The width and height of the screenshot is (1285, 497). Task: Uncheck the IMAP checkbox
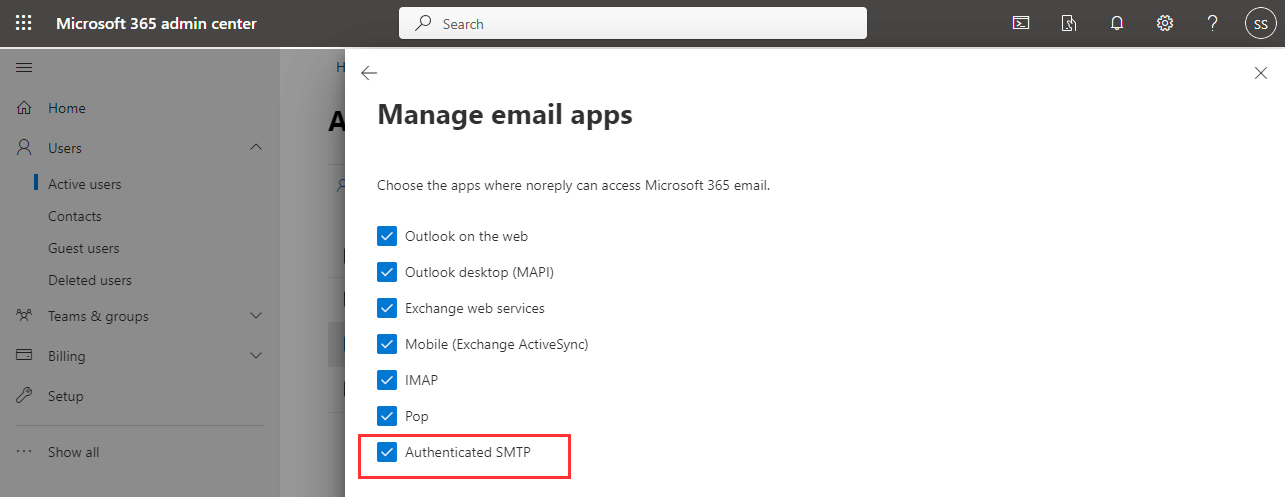point(387,380)
